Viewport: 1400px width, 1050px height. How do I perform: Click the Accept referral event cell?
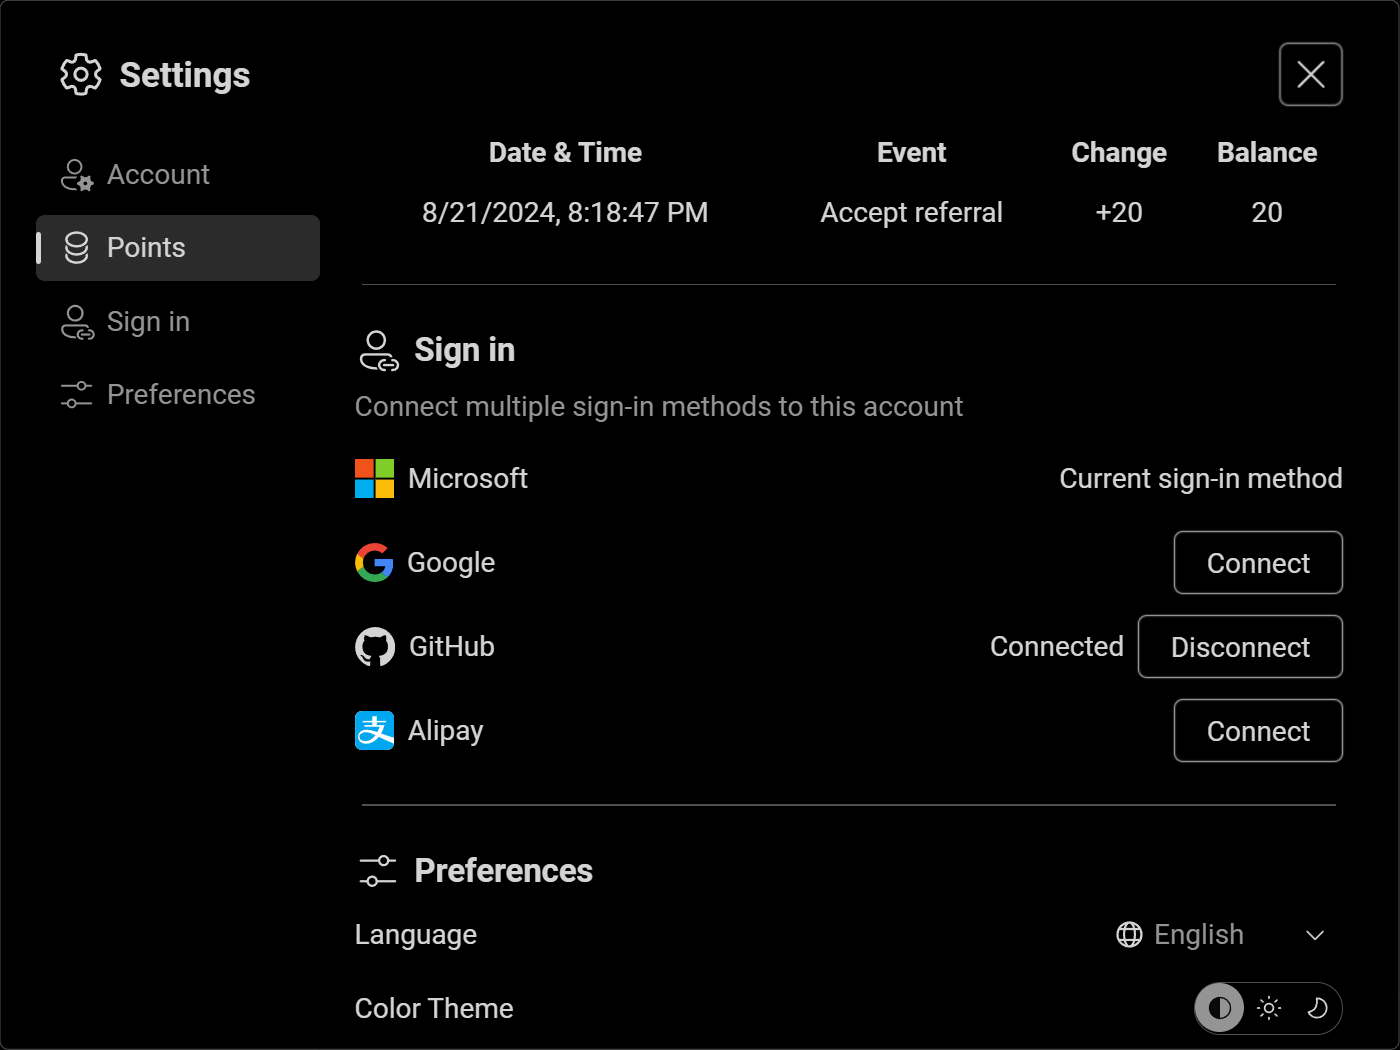tap(911, 213)
